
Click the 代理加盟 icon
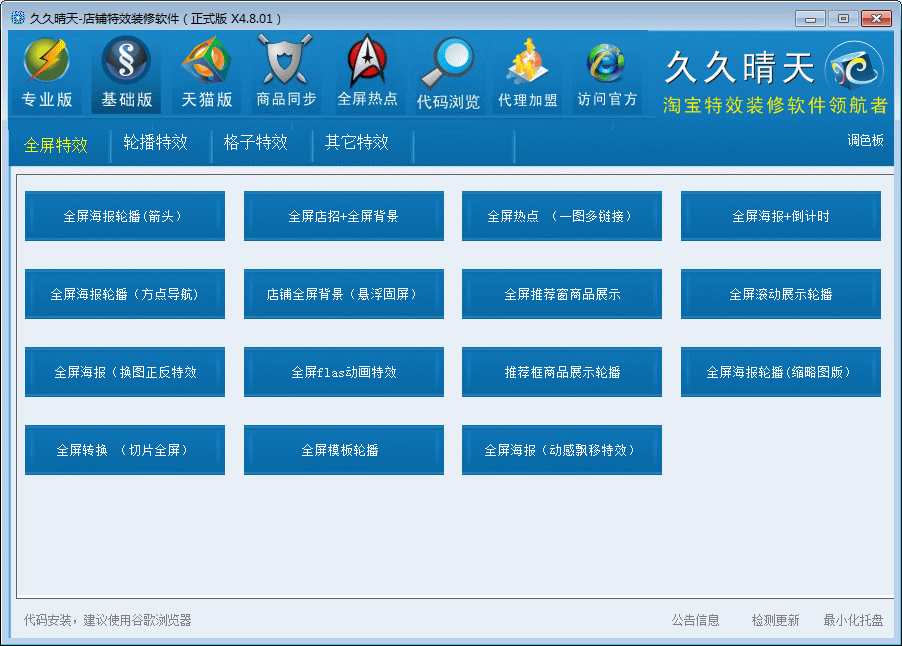coord(527,62)
